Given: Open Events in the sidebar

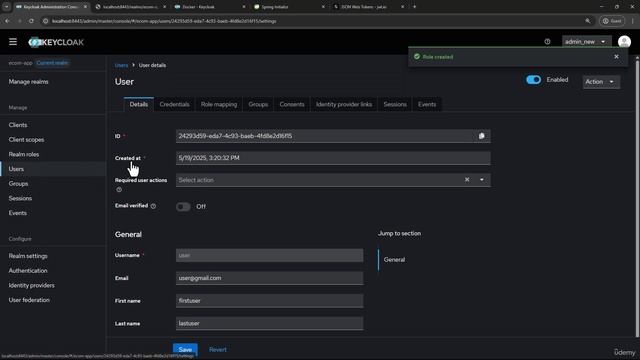Looking at the screenshot, I should [x=18, y=213].
